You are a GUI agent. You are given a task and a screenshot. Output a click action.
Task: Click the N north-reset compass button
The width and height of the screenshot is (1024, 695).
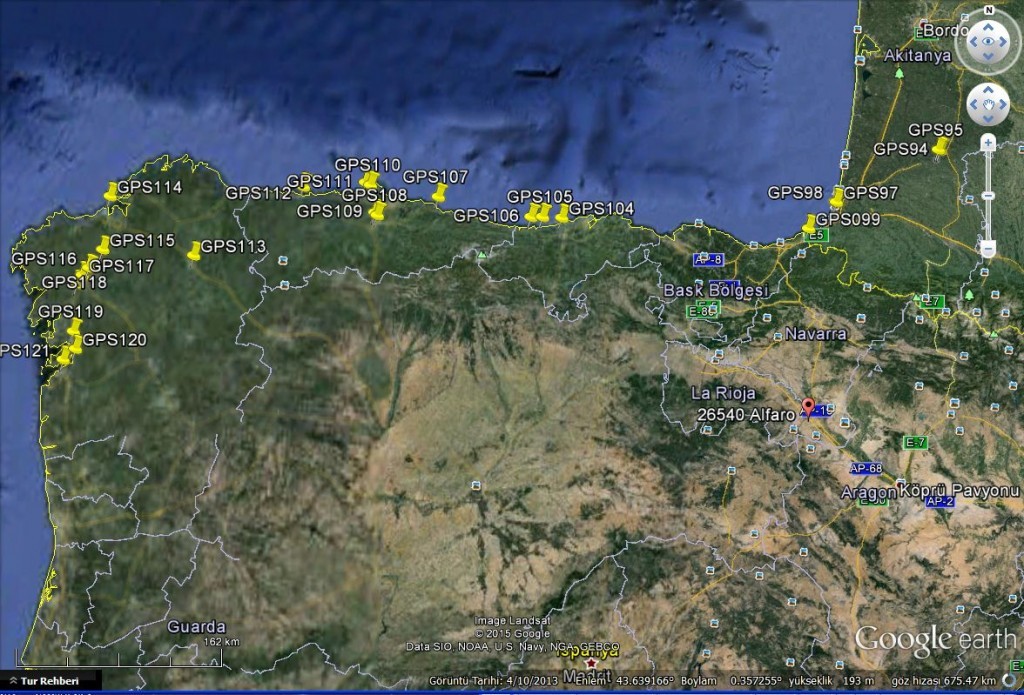988,11
